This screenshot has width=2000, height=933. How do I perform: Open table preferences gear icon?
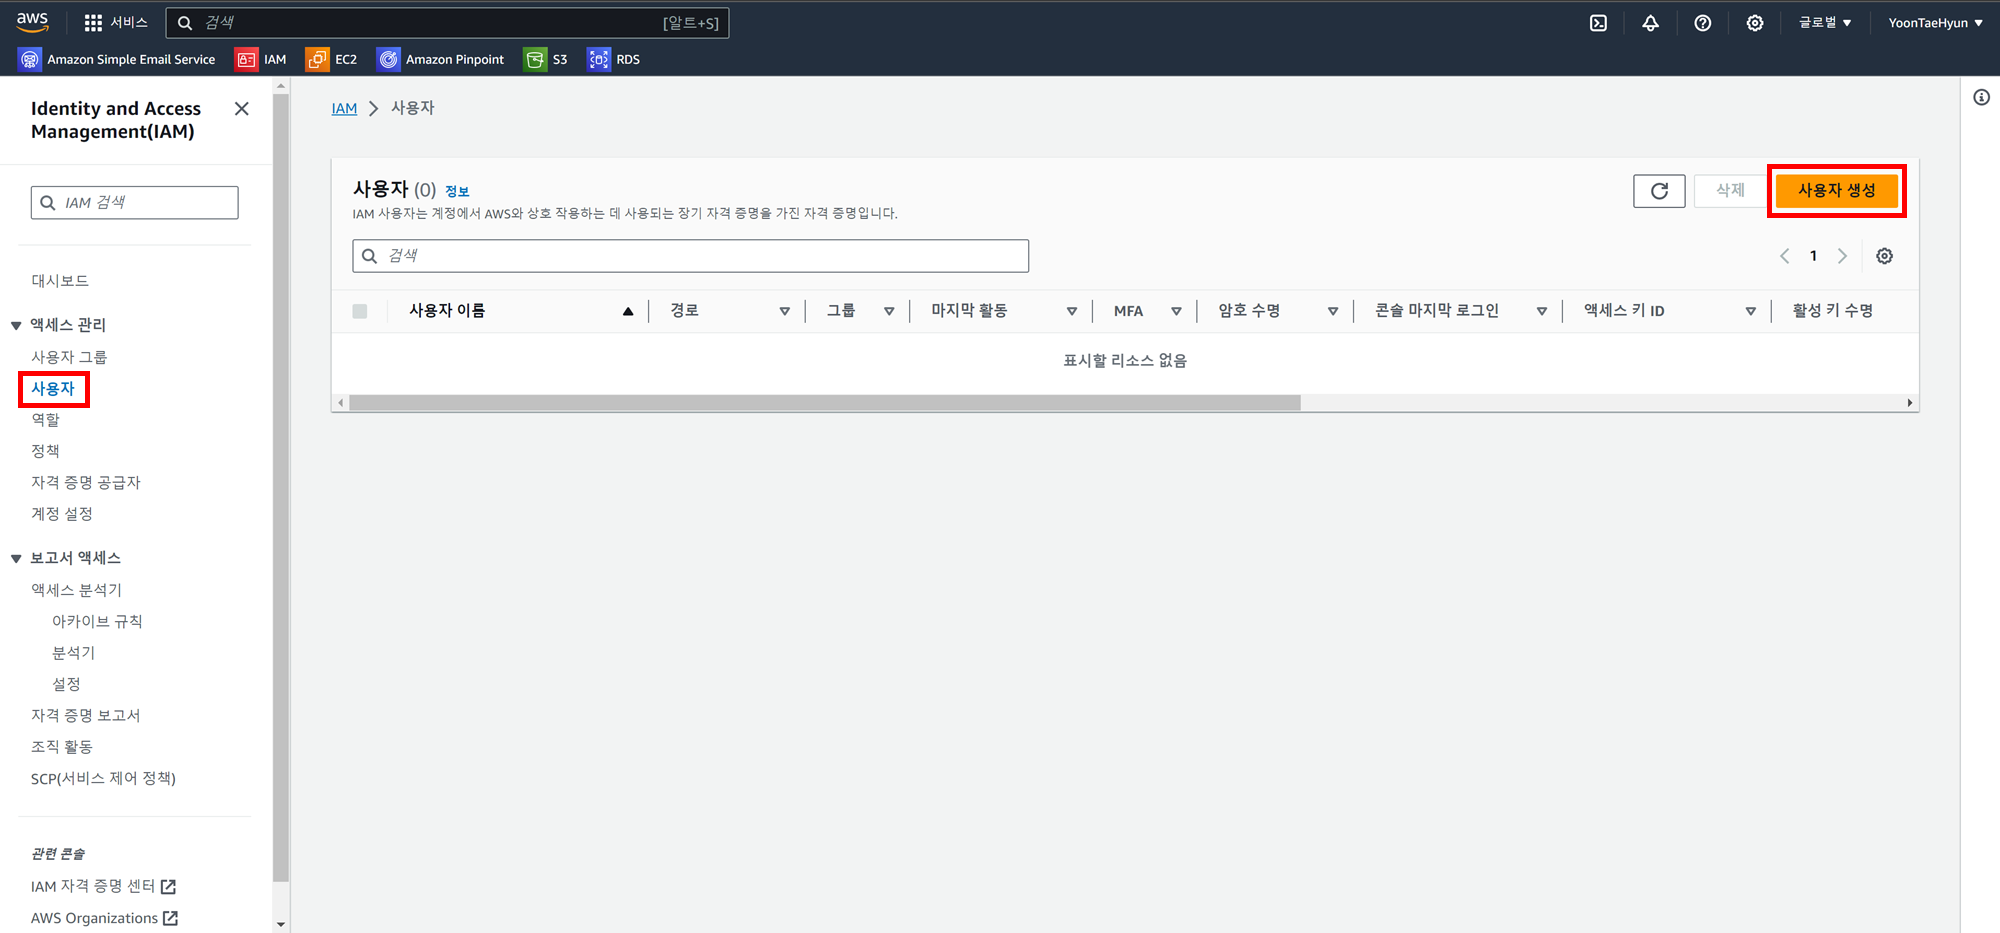(1884, 256)
